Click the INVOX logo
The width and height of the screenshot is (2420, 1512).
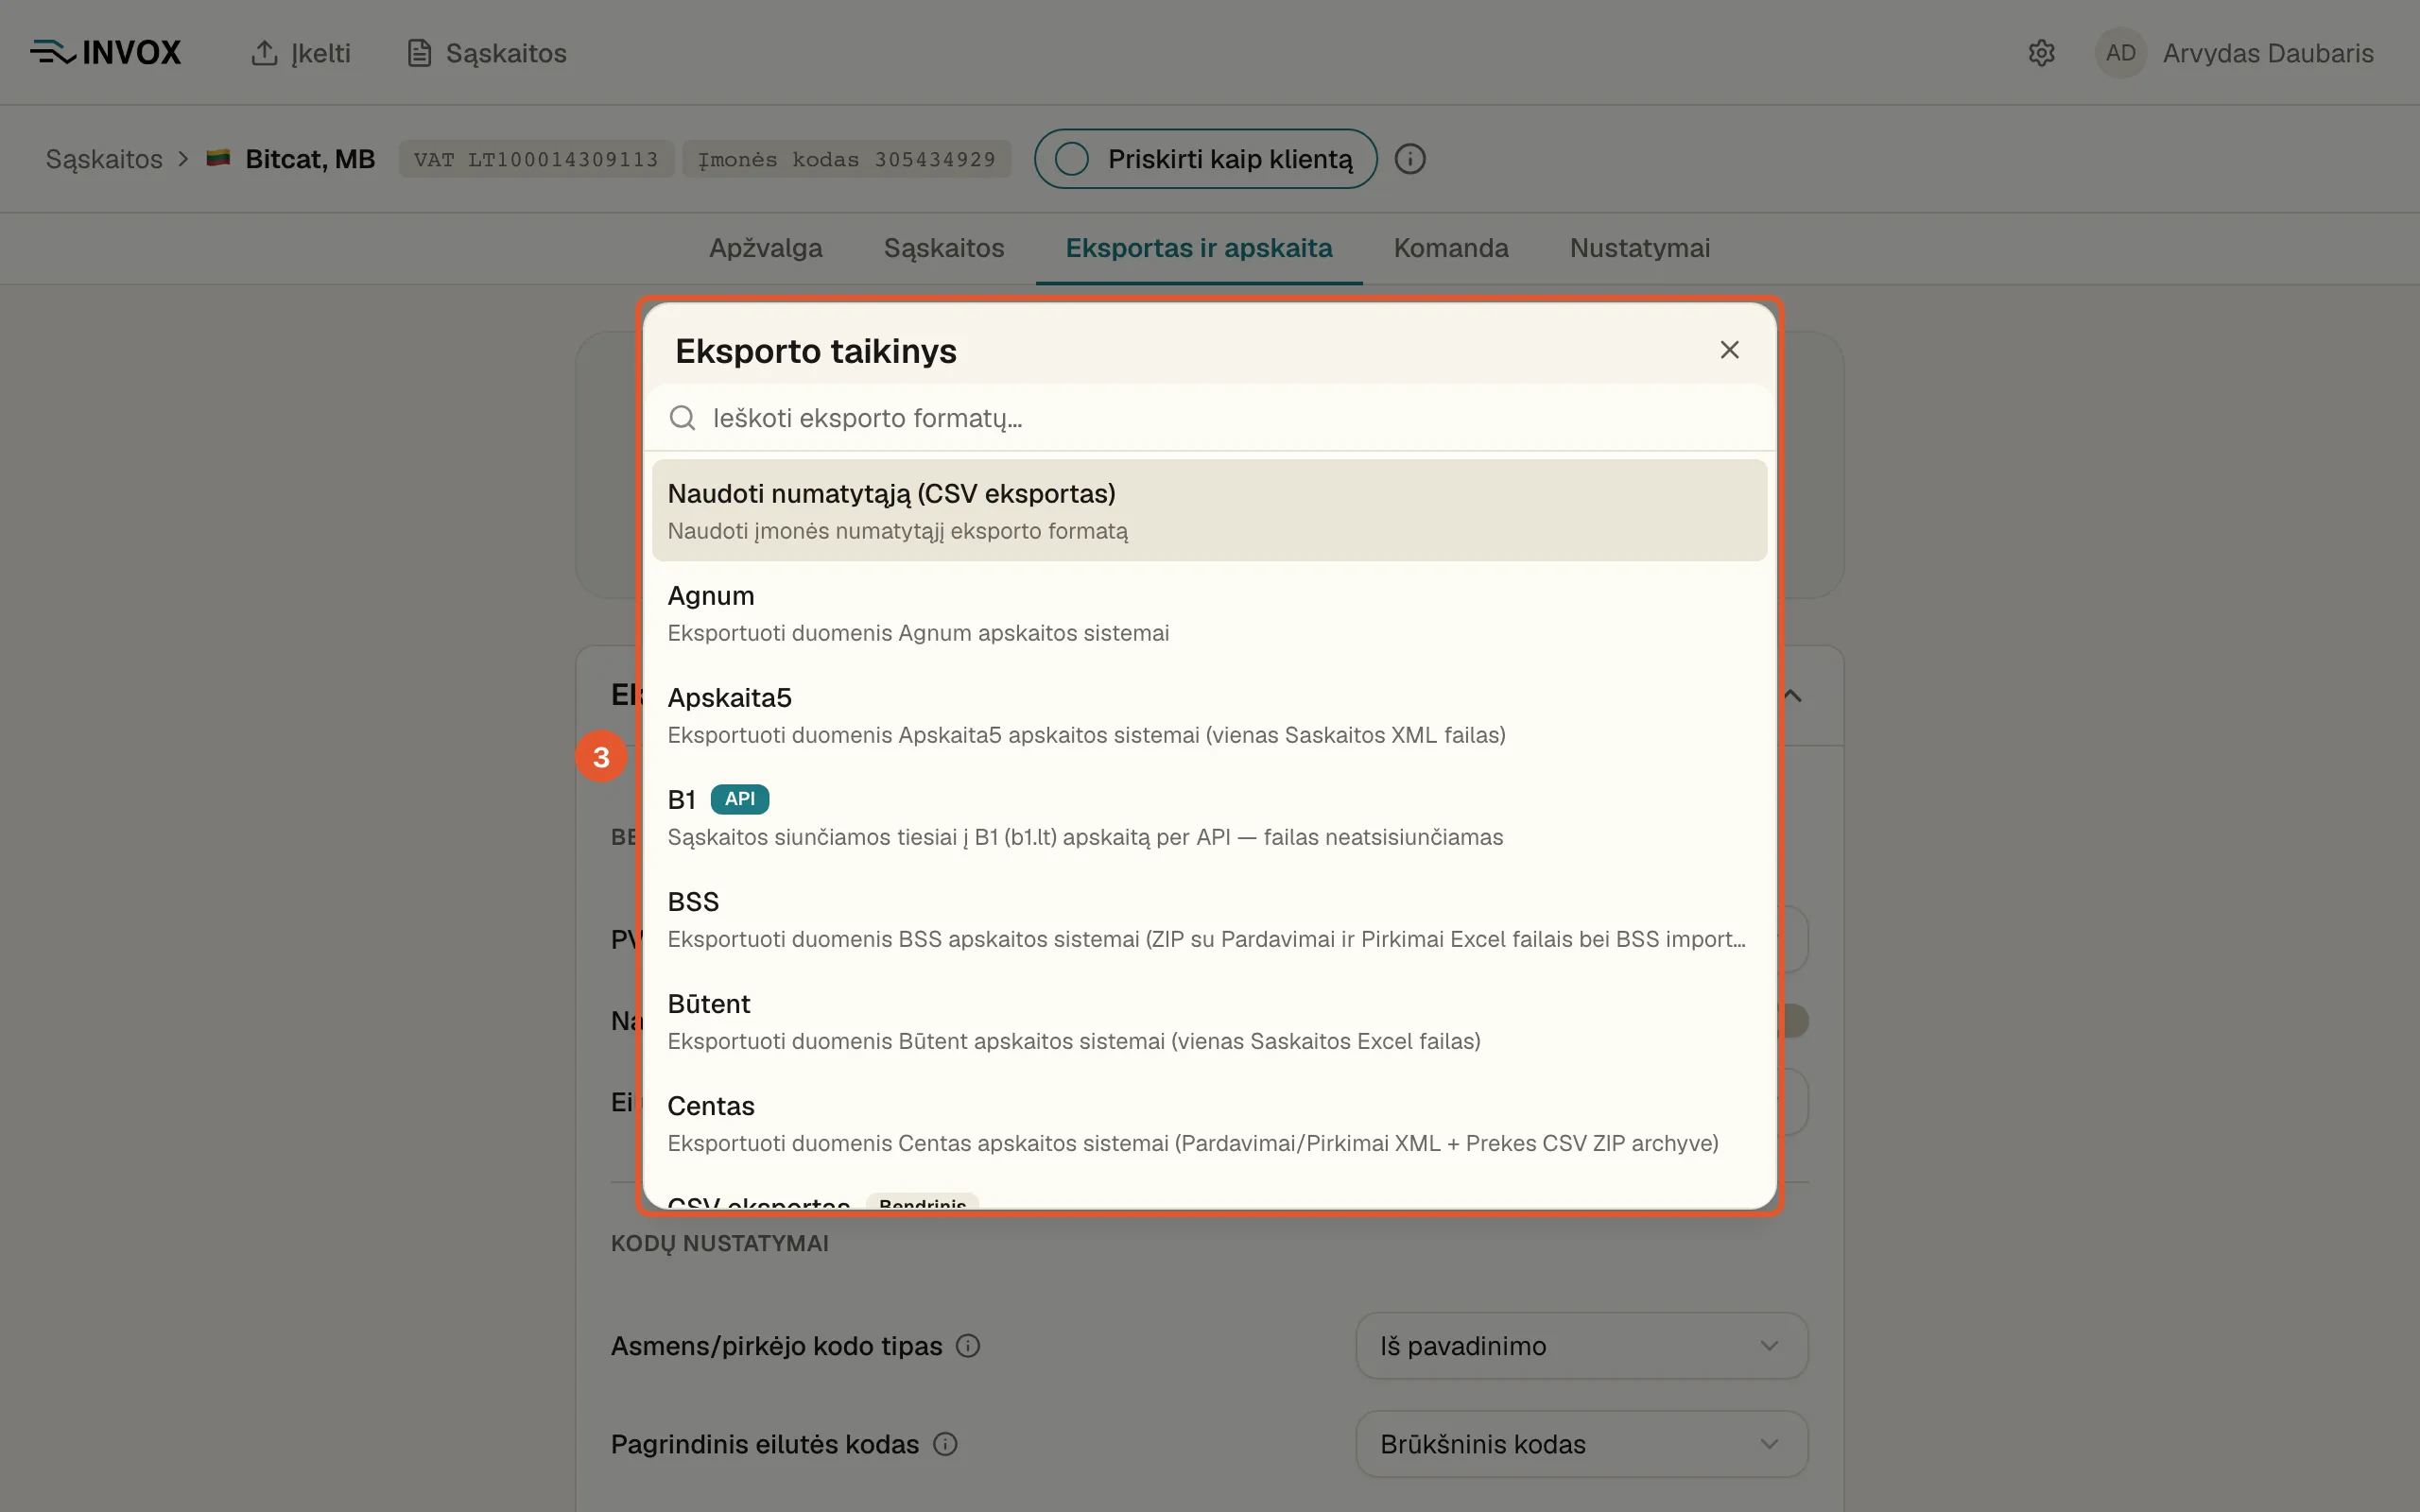tap(106, 53)
